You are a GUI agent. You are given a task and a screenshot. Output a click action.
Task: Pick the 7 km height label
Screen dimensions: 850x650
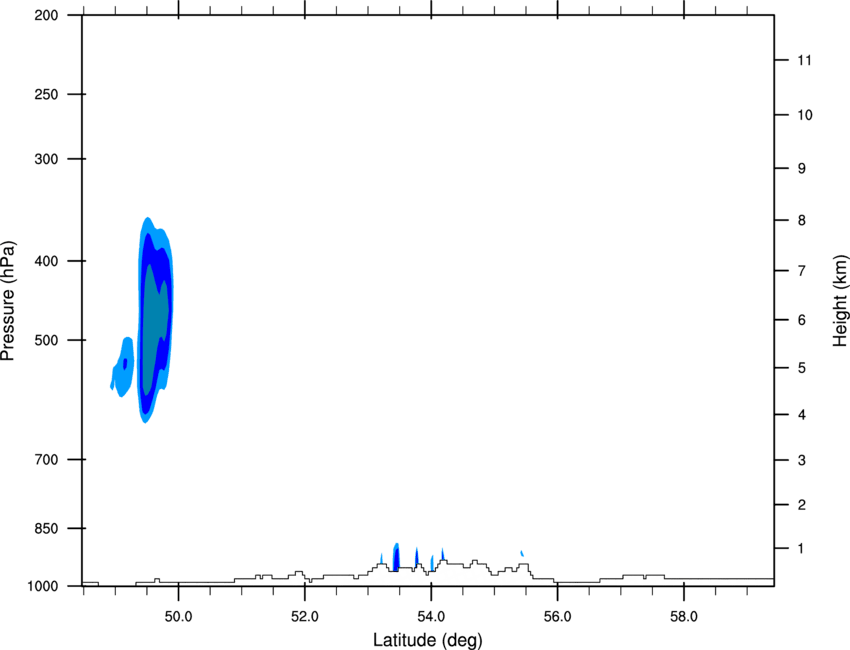802,271
